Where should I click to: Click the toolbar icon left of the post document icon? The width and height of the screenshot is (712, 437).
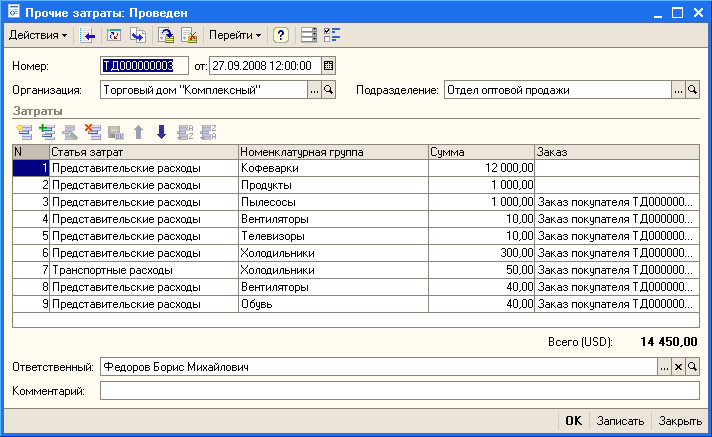(x=138, y=35)
